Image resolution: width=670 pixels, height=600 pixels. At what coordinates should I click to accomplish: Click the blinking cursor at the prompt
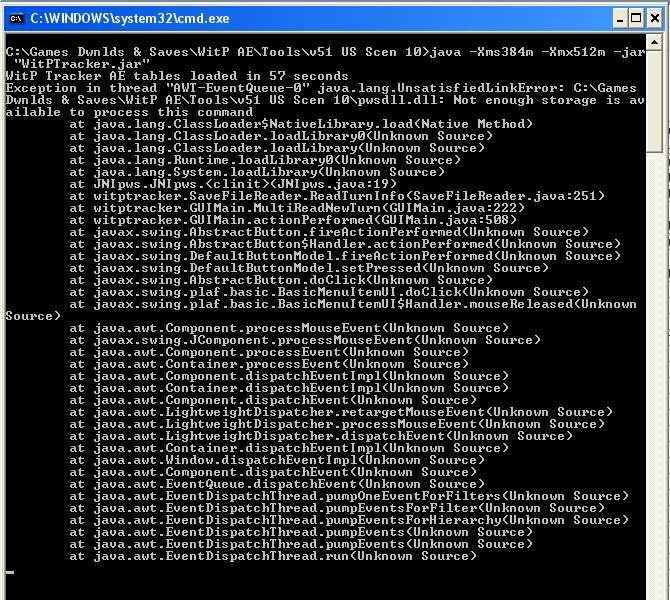[10, 572]
